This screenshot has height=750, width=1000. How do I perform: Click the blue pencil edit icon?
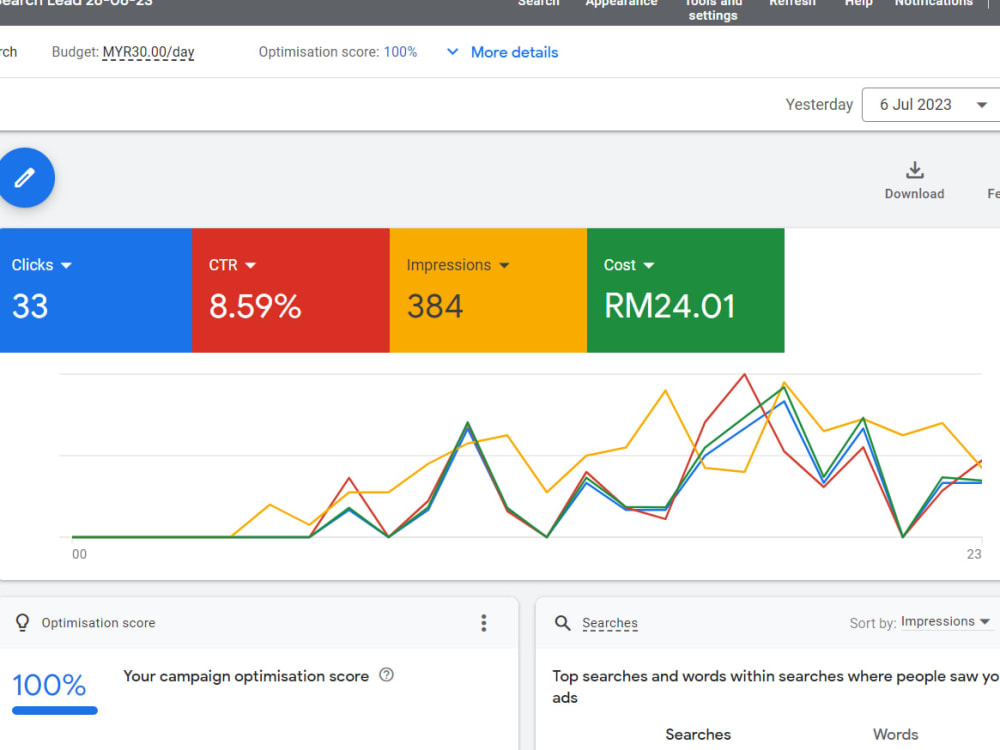[x=25, y=178]
